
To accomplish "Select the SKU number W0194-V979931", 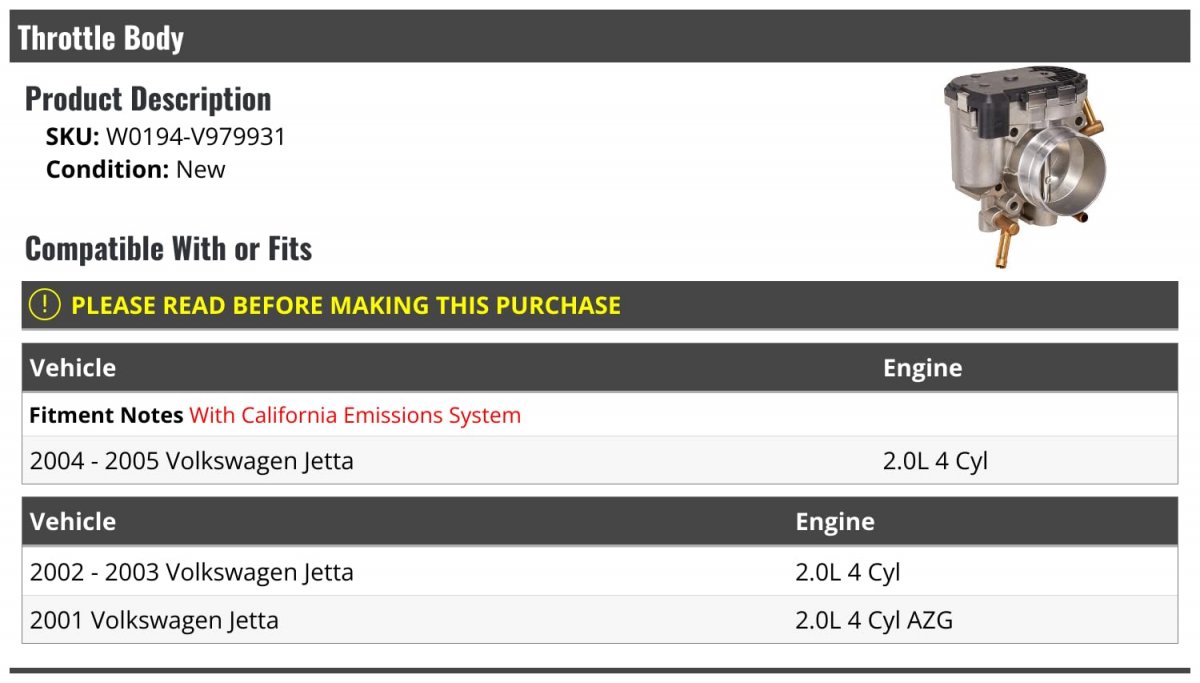I will [196, 137].
